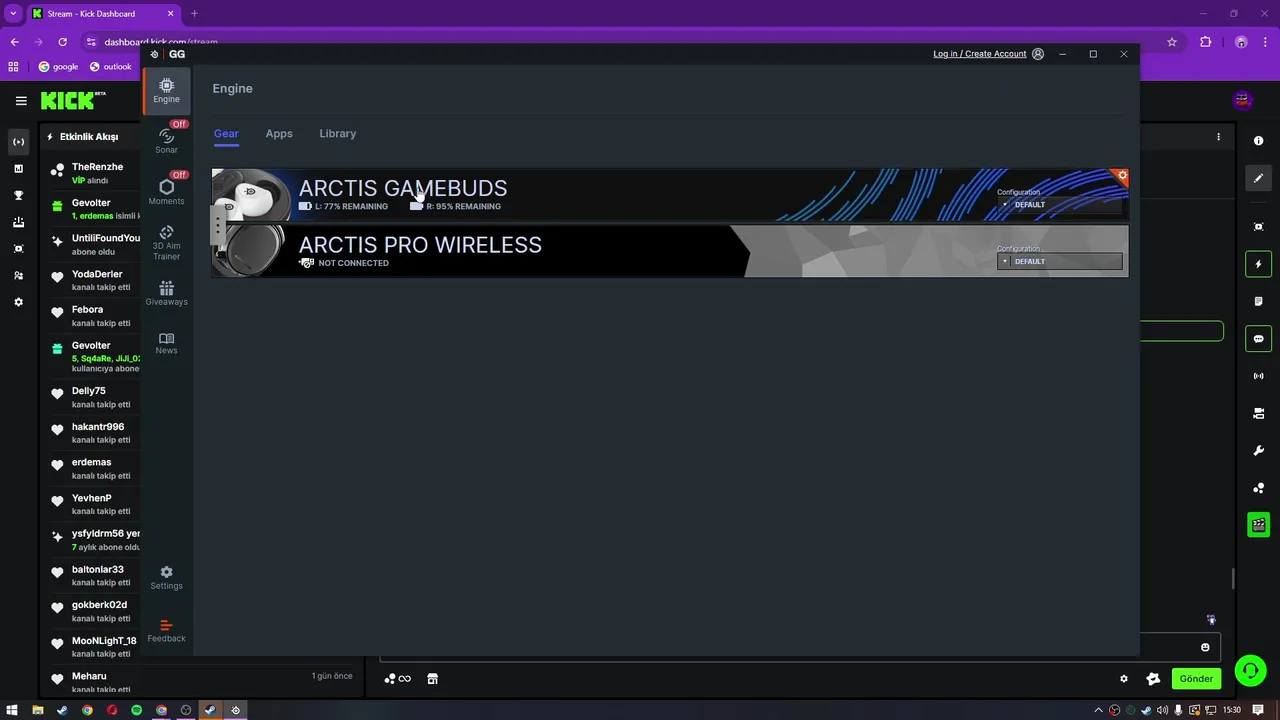Click the chat bubble icon in Kick's right panel
1280x720 pixels.
(x=1259, y=339)
